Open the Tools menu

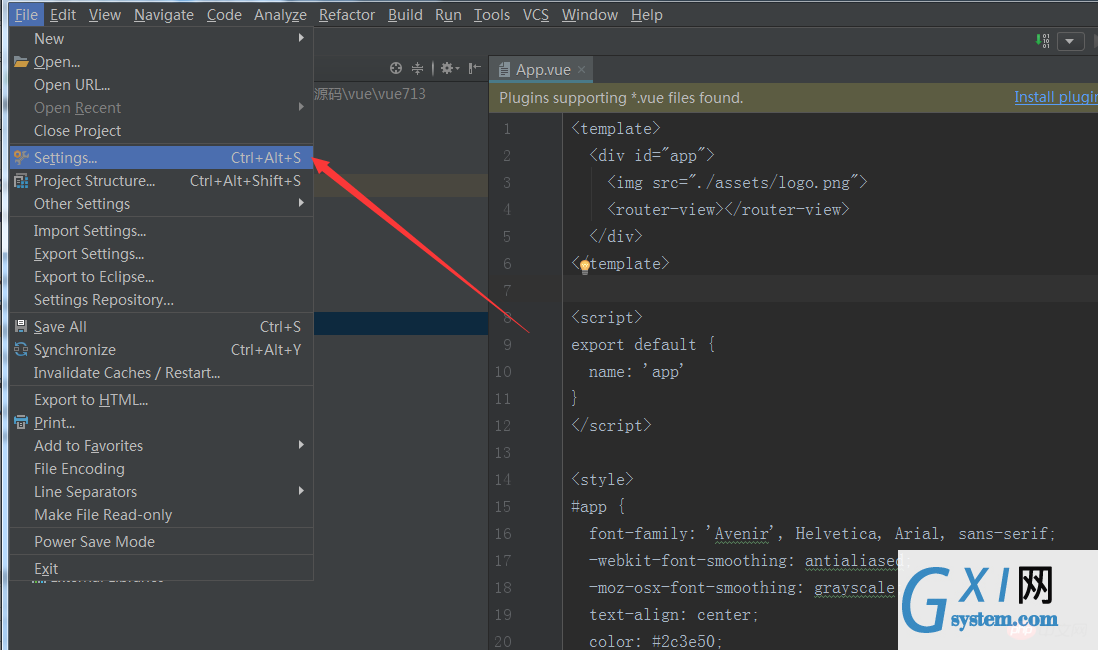coord(492,15)
